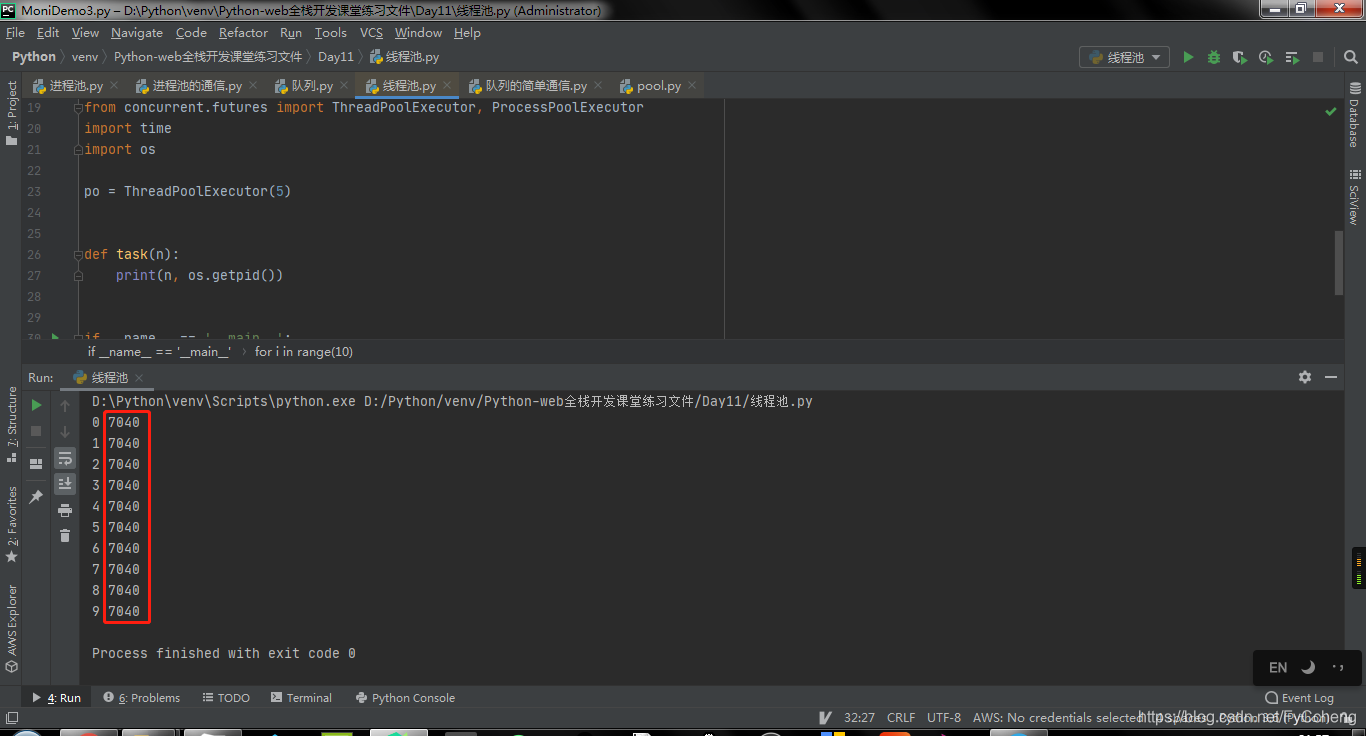Screen dimensions: 1366x736
Task: Click the Python breadcrumb in navigation bar
Action: pyautogui.click(x=34, y=57)
